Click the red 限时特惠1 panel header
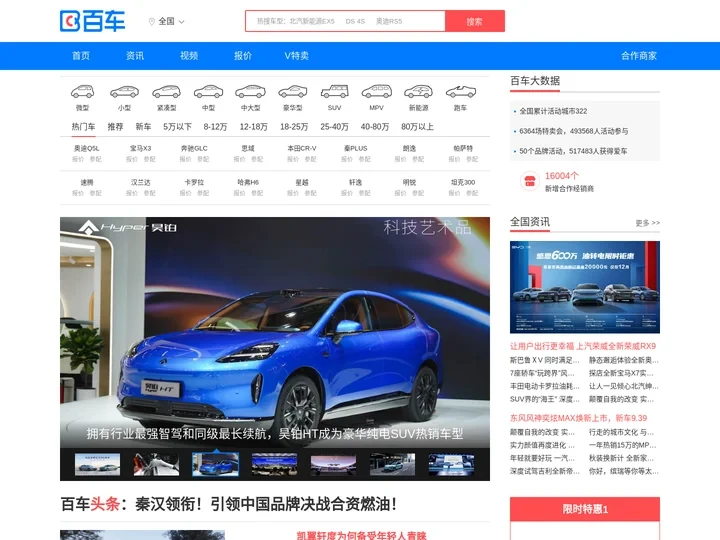 click(585, 509)
